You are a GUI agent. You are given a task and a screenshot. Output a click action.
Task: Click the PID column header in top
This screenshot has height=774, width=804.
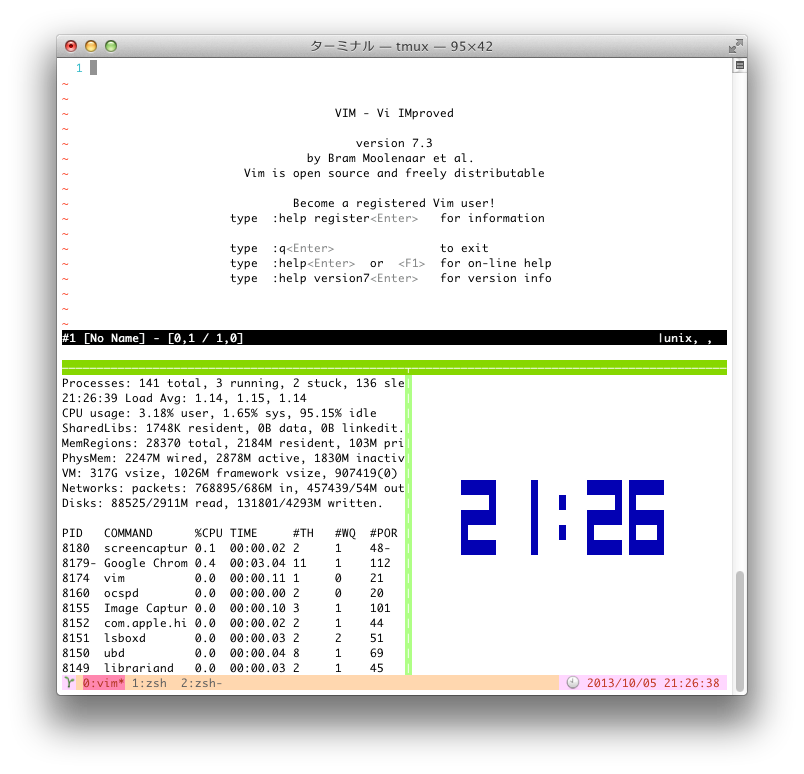72,533
